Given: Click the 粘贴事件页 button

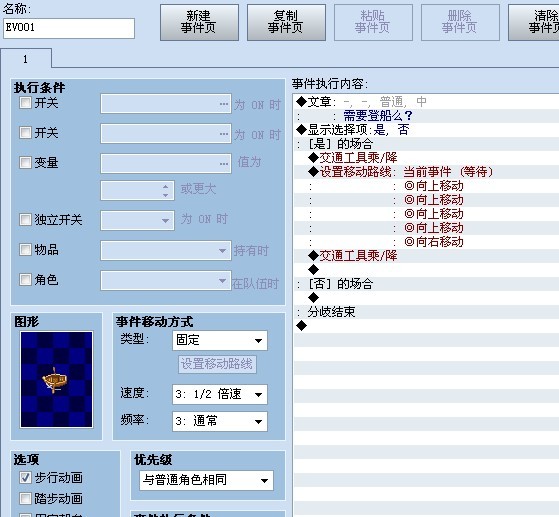Looking at the screenshot, I should pos(373,22).
